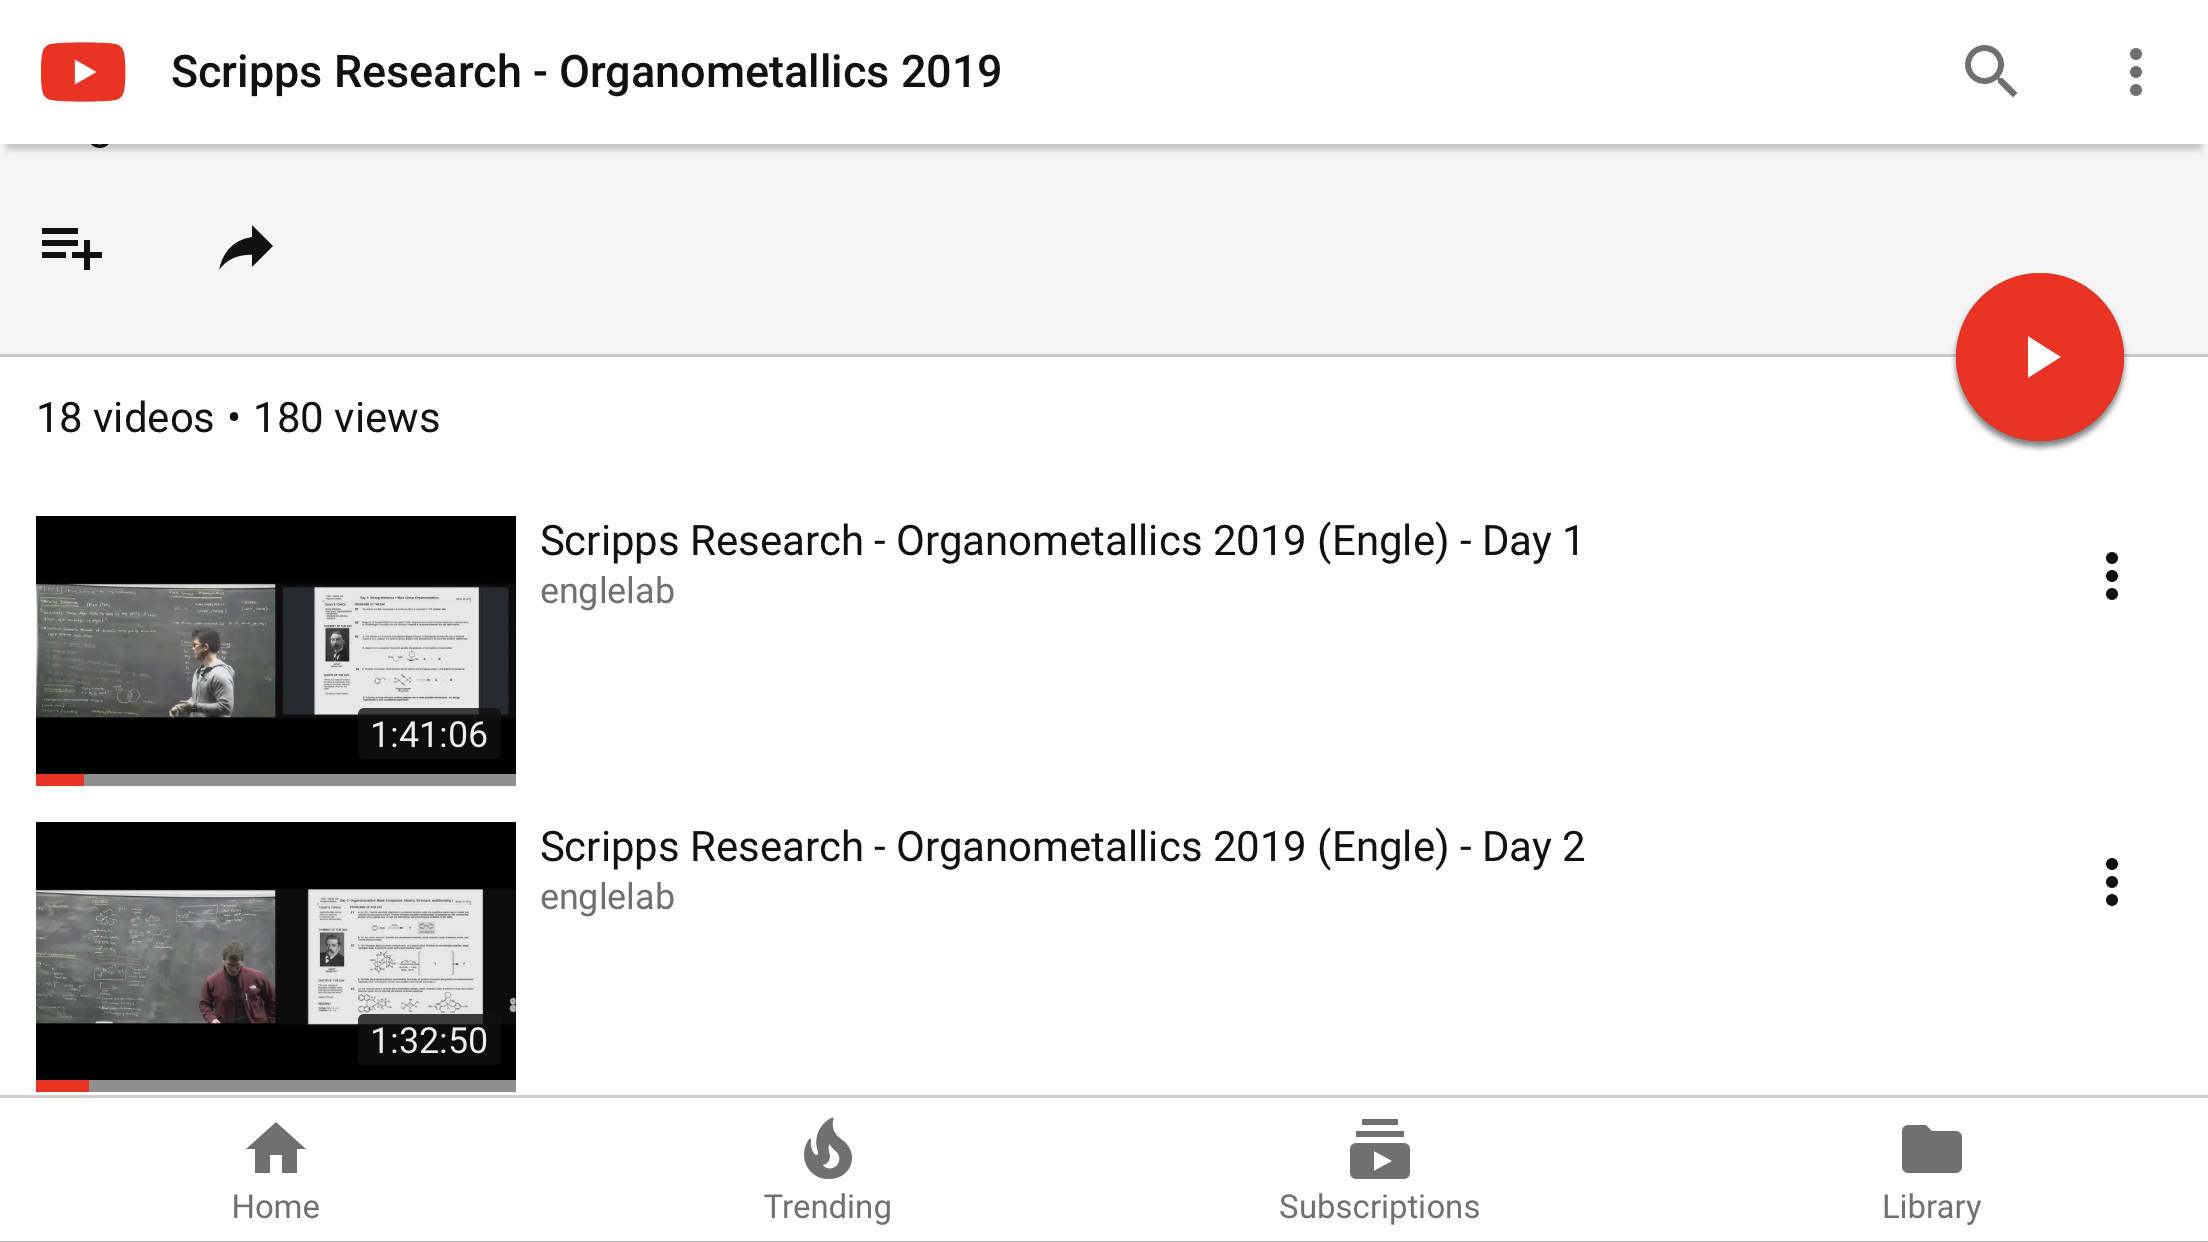This screenshot has width=2208, height=1242.
Task: Open top-right overflow menu
Action: [2135, 72]
